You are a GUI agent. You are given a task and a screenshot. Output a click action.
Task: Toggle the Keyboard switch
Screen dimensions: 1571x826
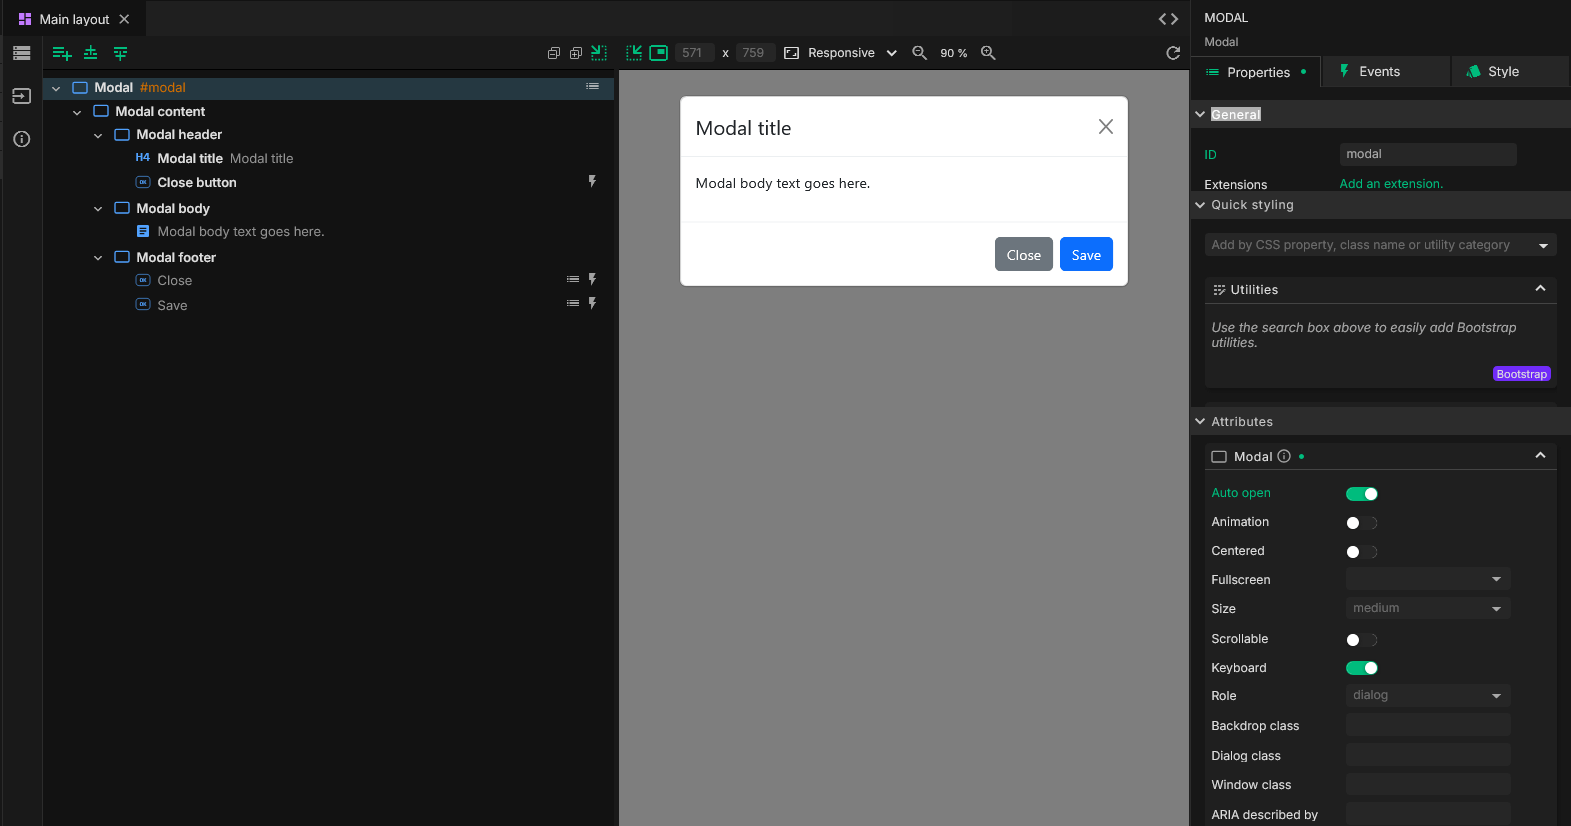tap(1362, 668)
